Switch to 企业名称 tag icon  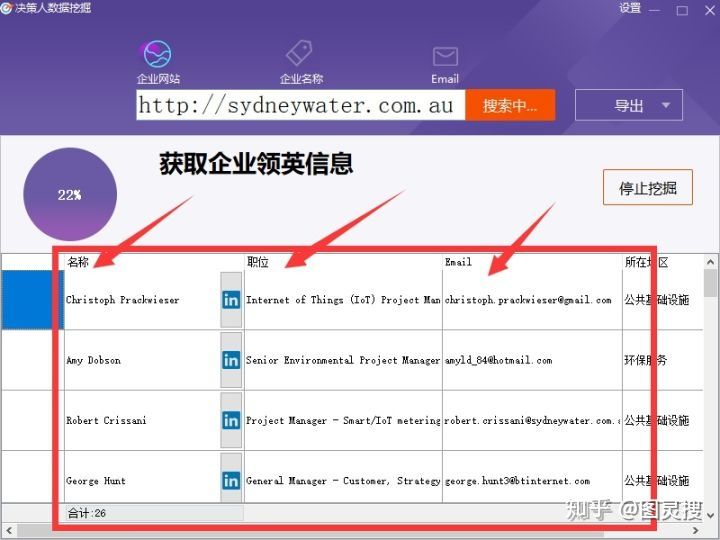[301, 55]
